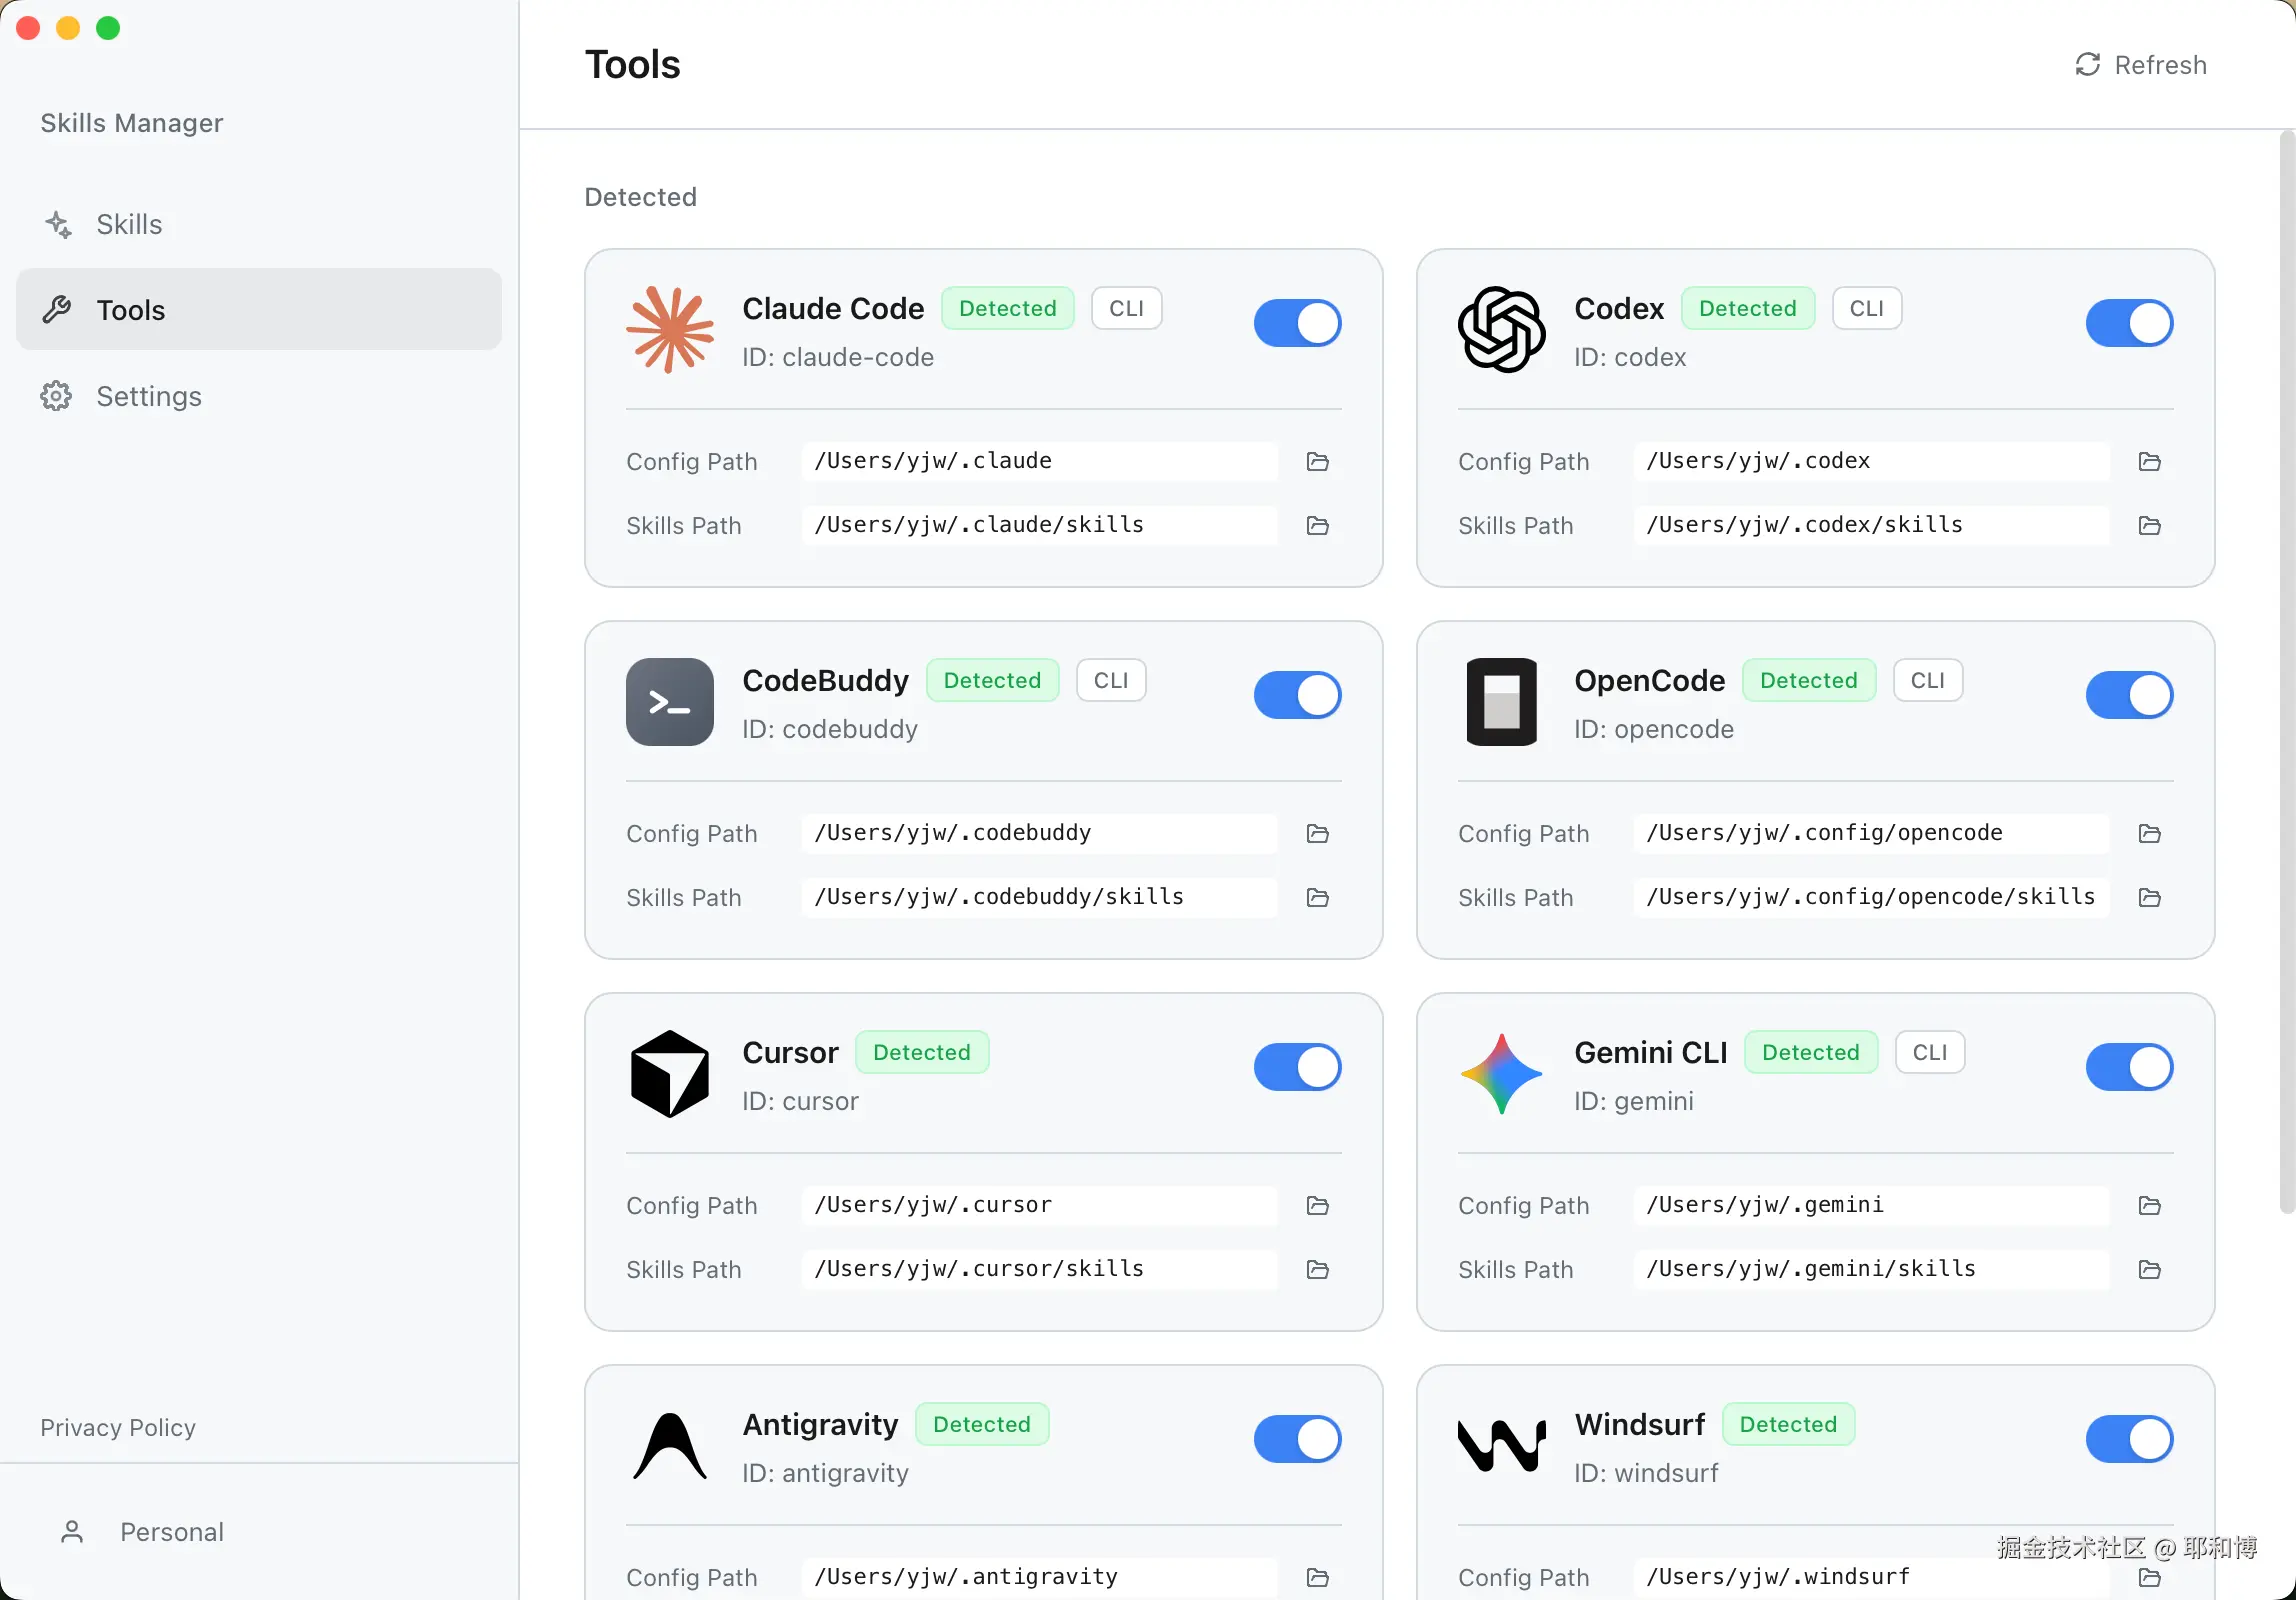Open Settings from the sidebar
Image resolution: width=2296 pixels, height=1600 pixels.
(x=148, y=397)
